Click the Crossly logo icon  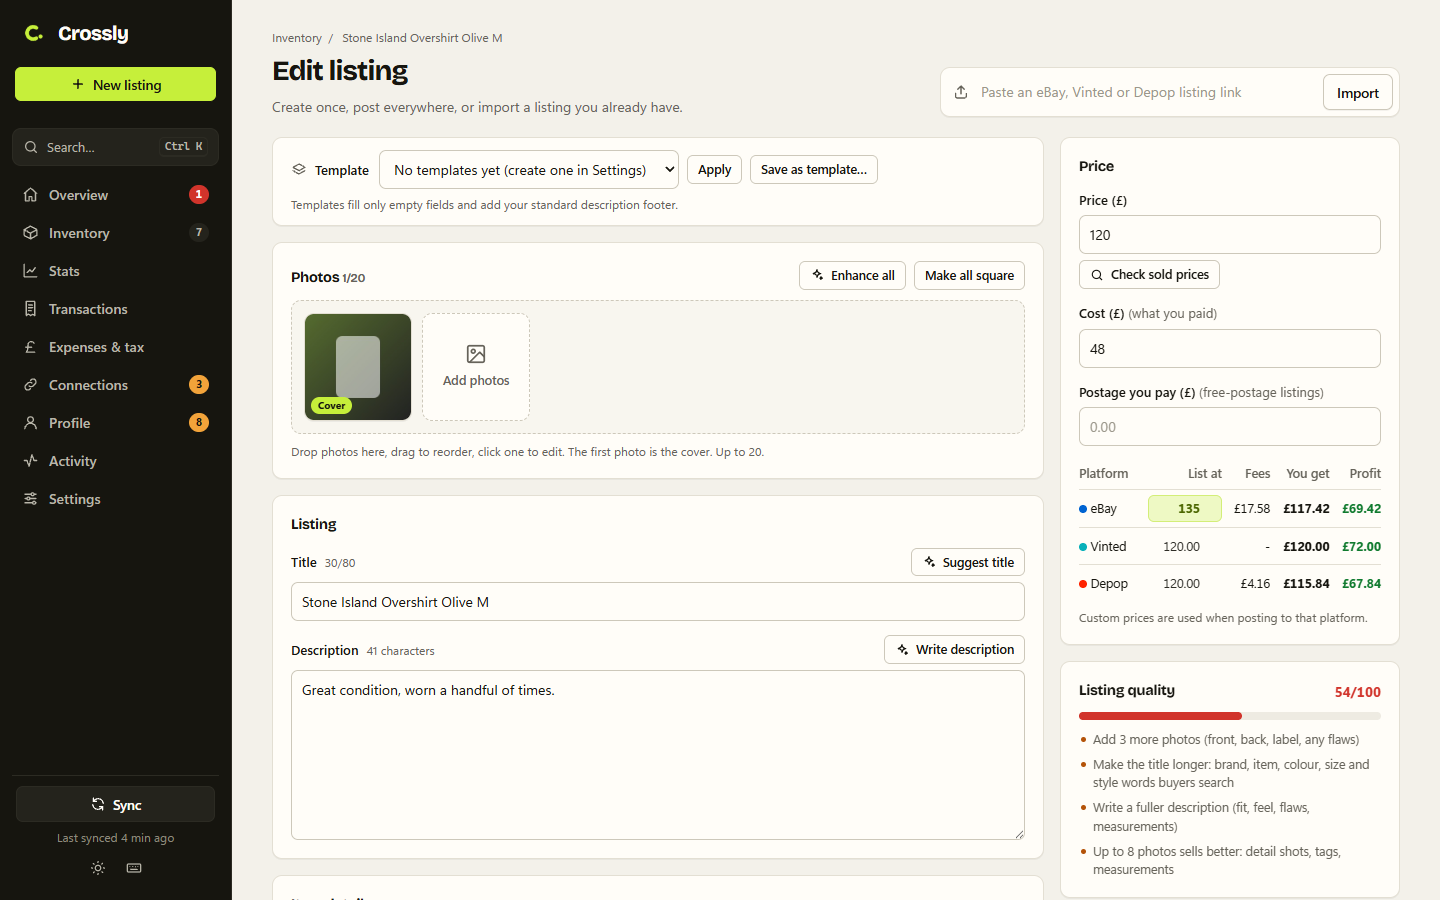pos(34,33)
